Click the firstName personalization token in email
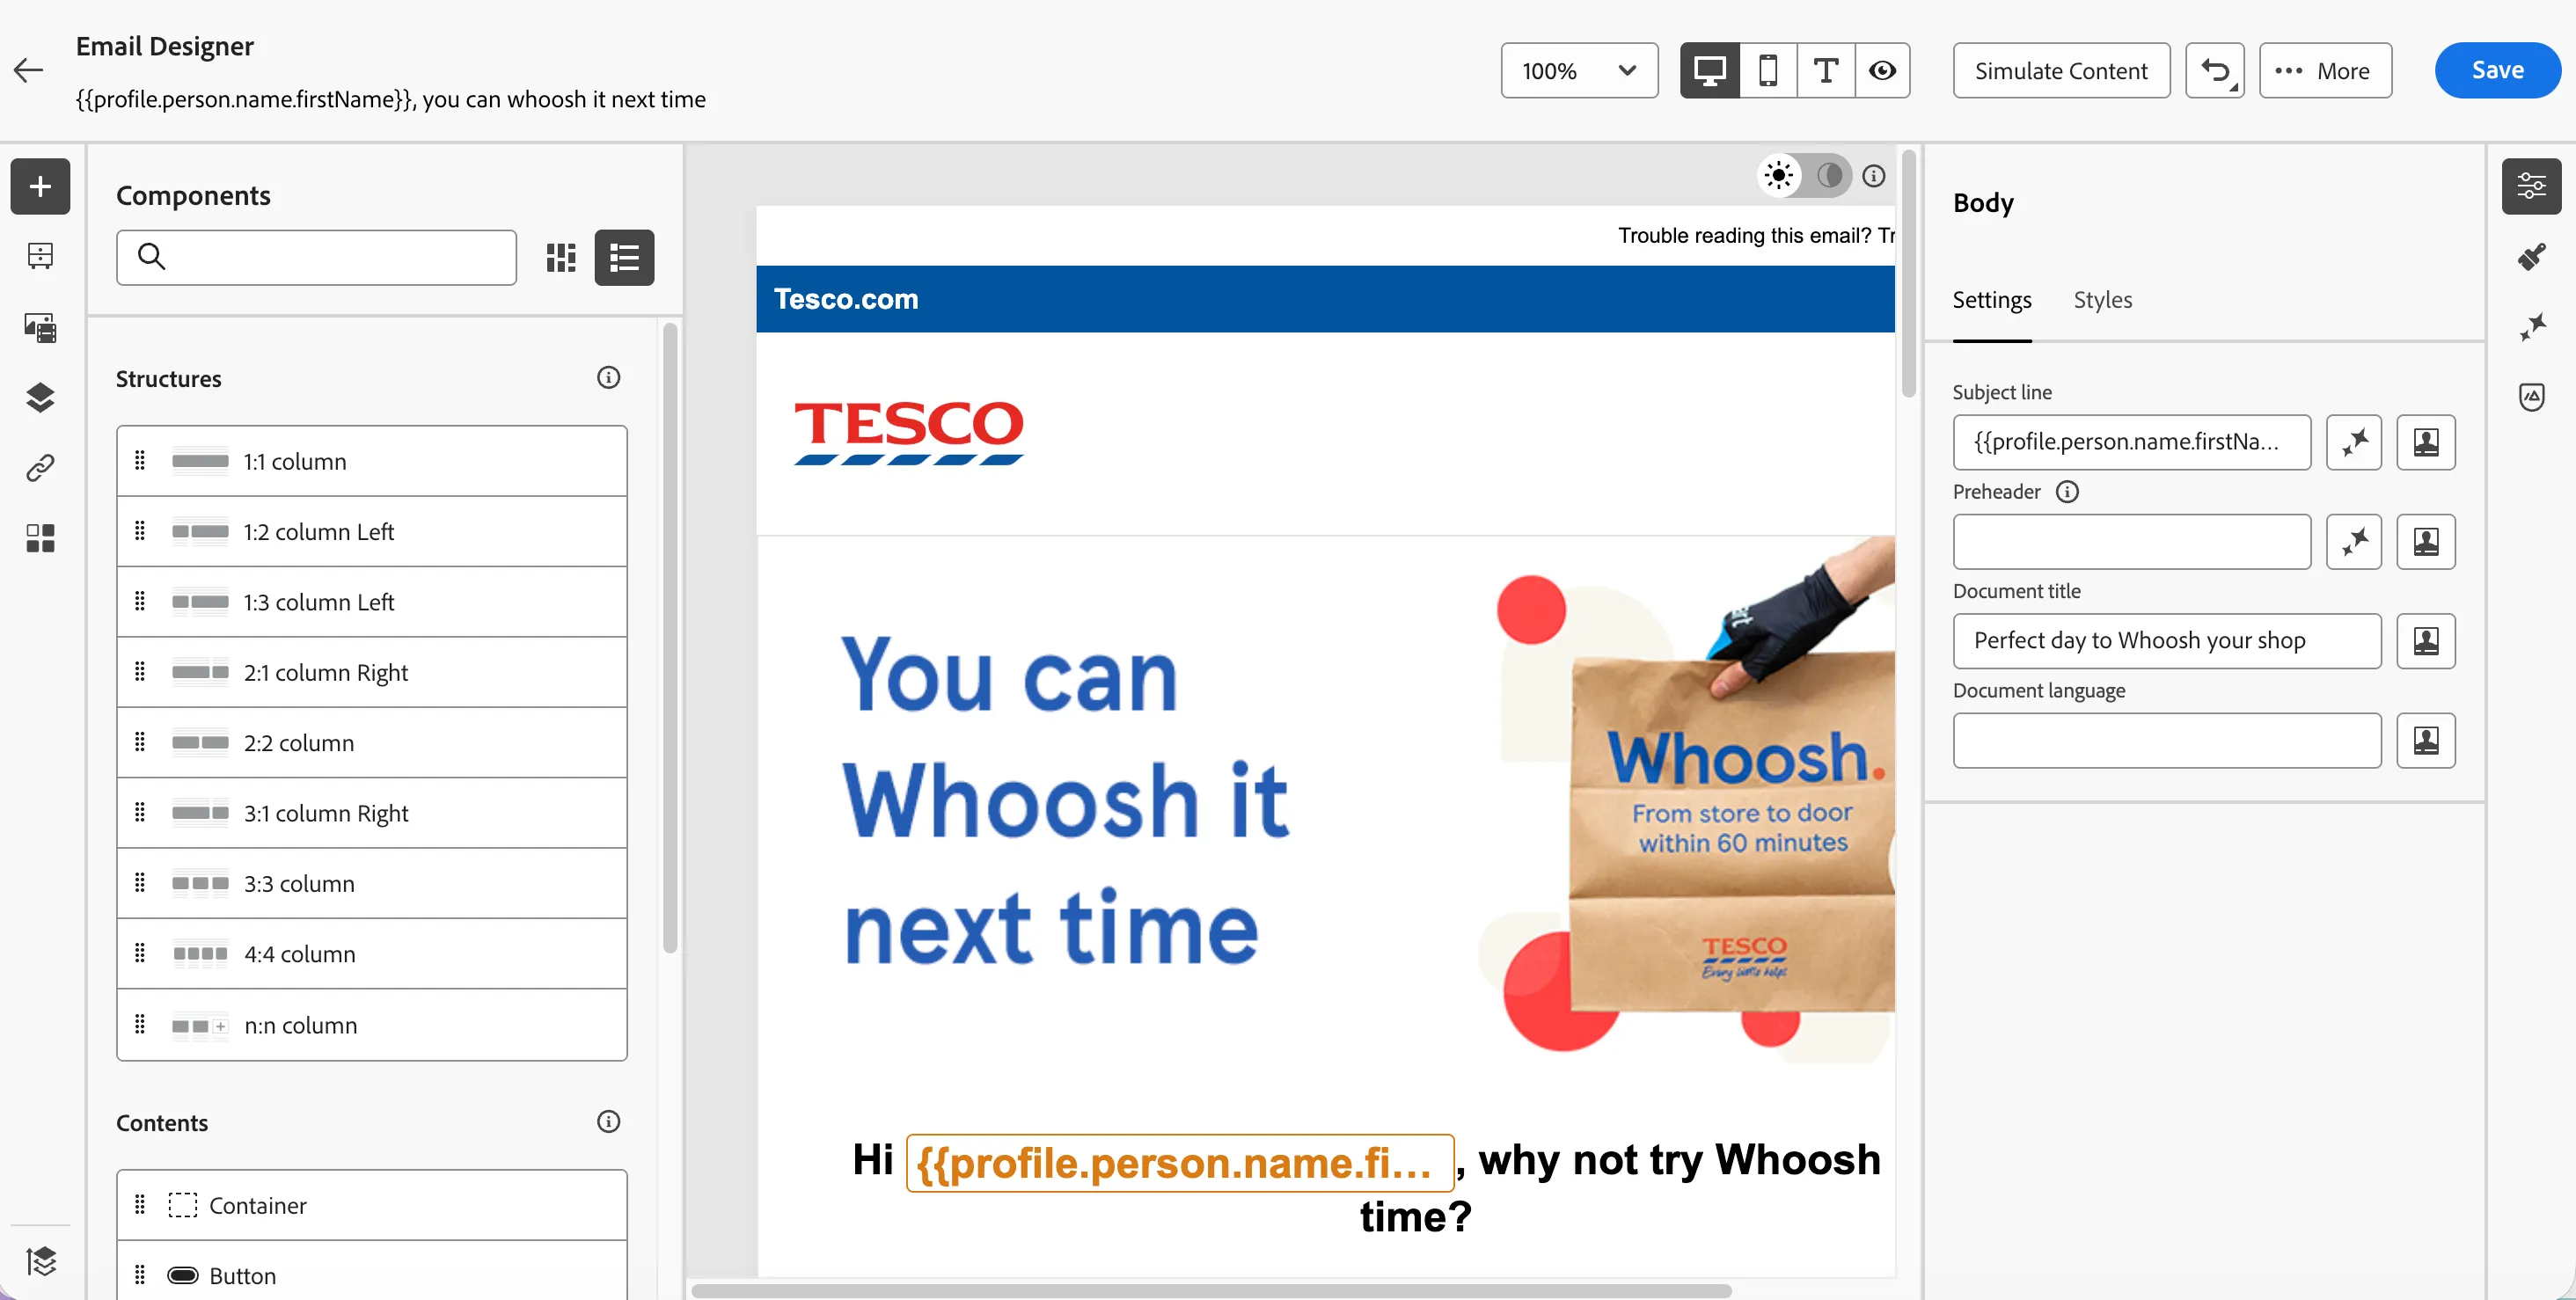 coord(1179,1162)
